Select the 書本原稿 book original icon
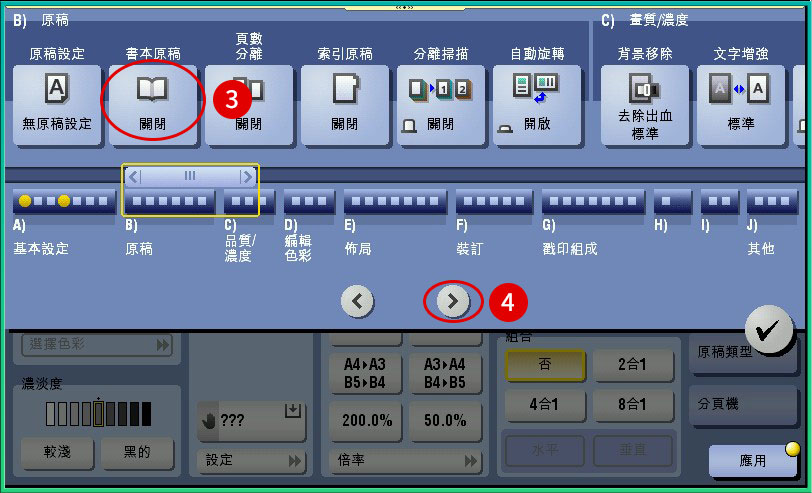Image resolution: width=812 pixels, height=493 pixels. [153, 104]
